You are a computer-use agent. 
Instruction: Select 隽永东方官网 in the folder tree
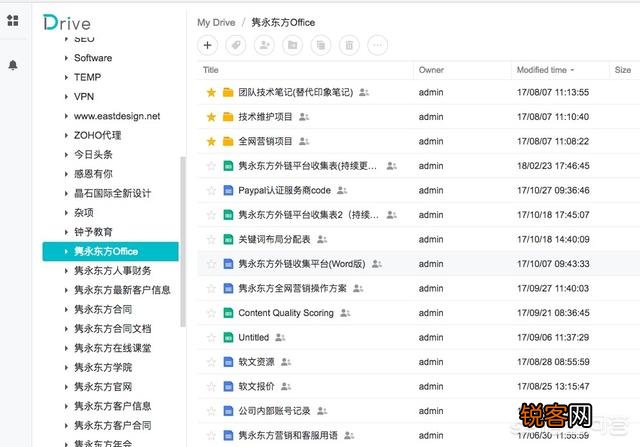[x=103, y=387]
